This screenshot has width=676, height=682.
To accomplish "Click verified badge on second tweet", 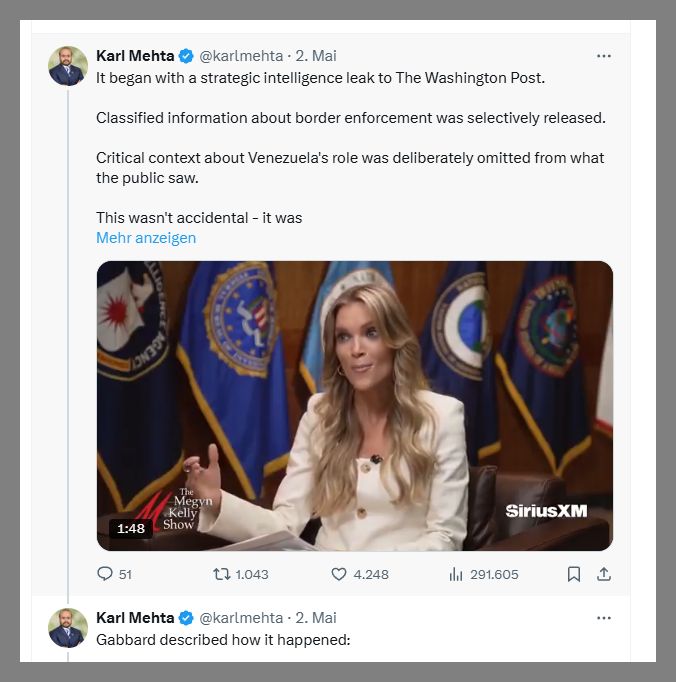I will point(187,617).
